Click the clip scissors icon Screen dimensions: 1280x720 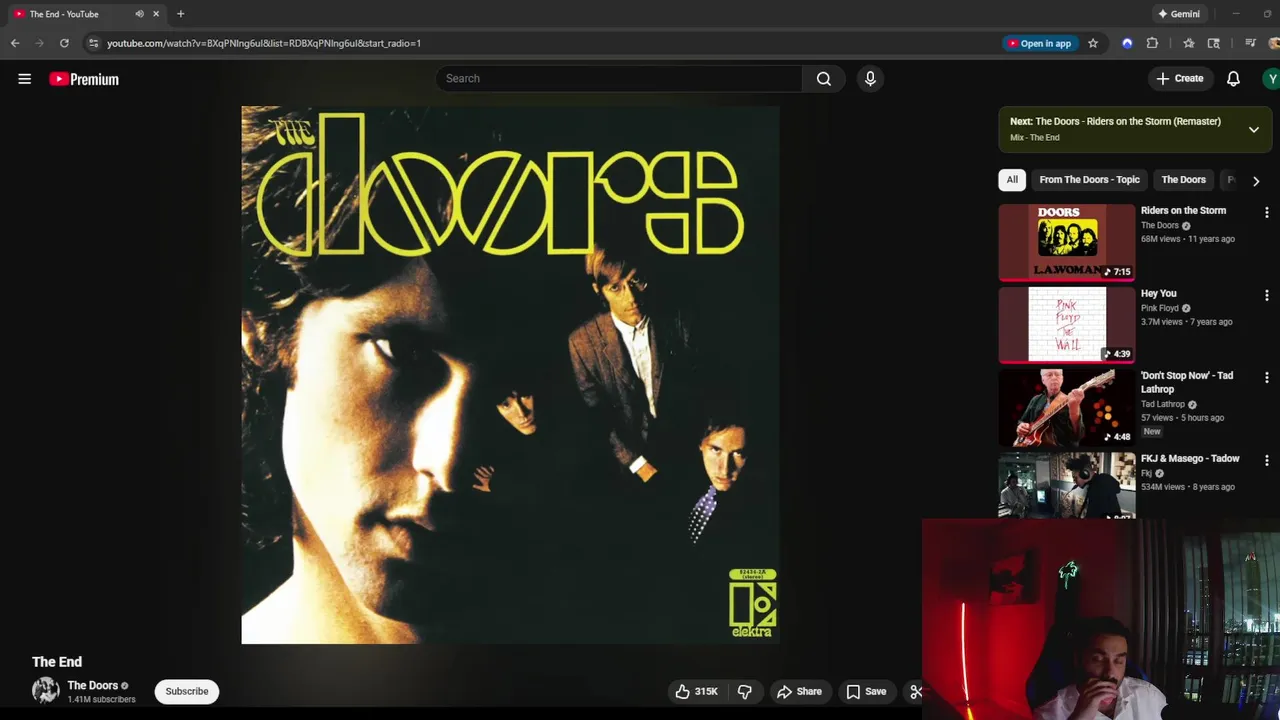pos(915,691)
